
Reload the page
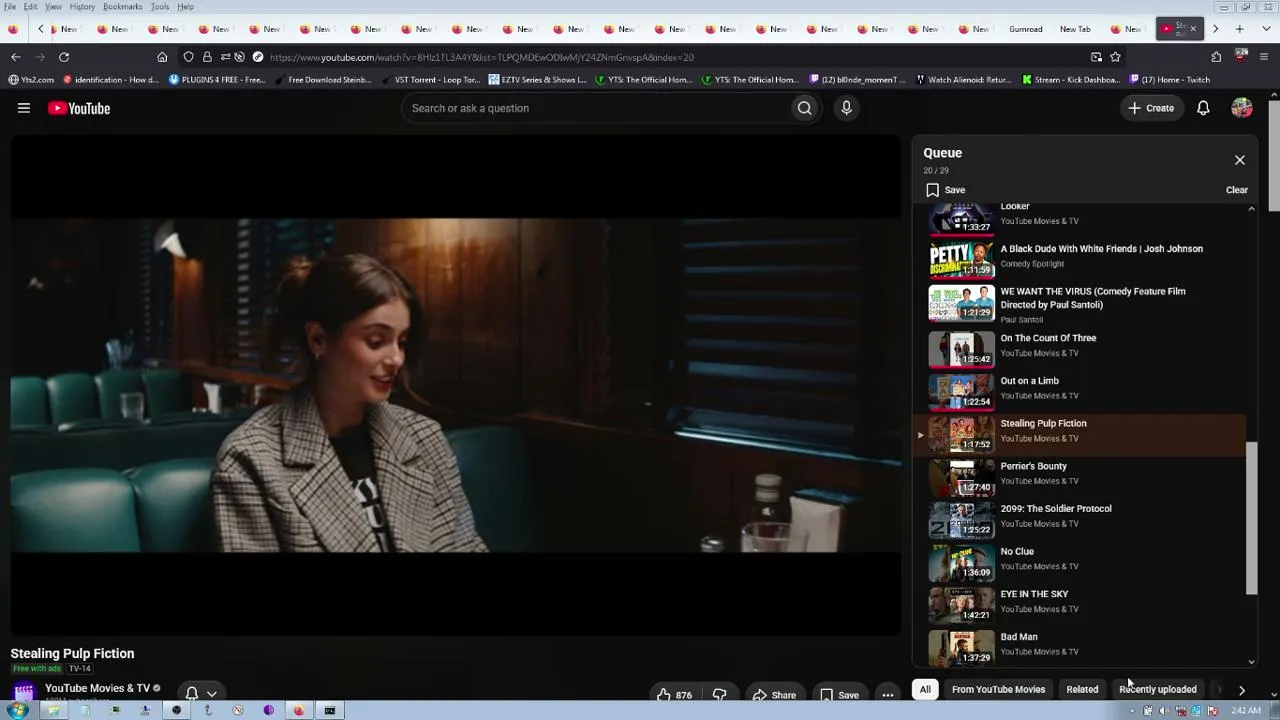[x=64, y=57]
